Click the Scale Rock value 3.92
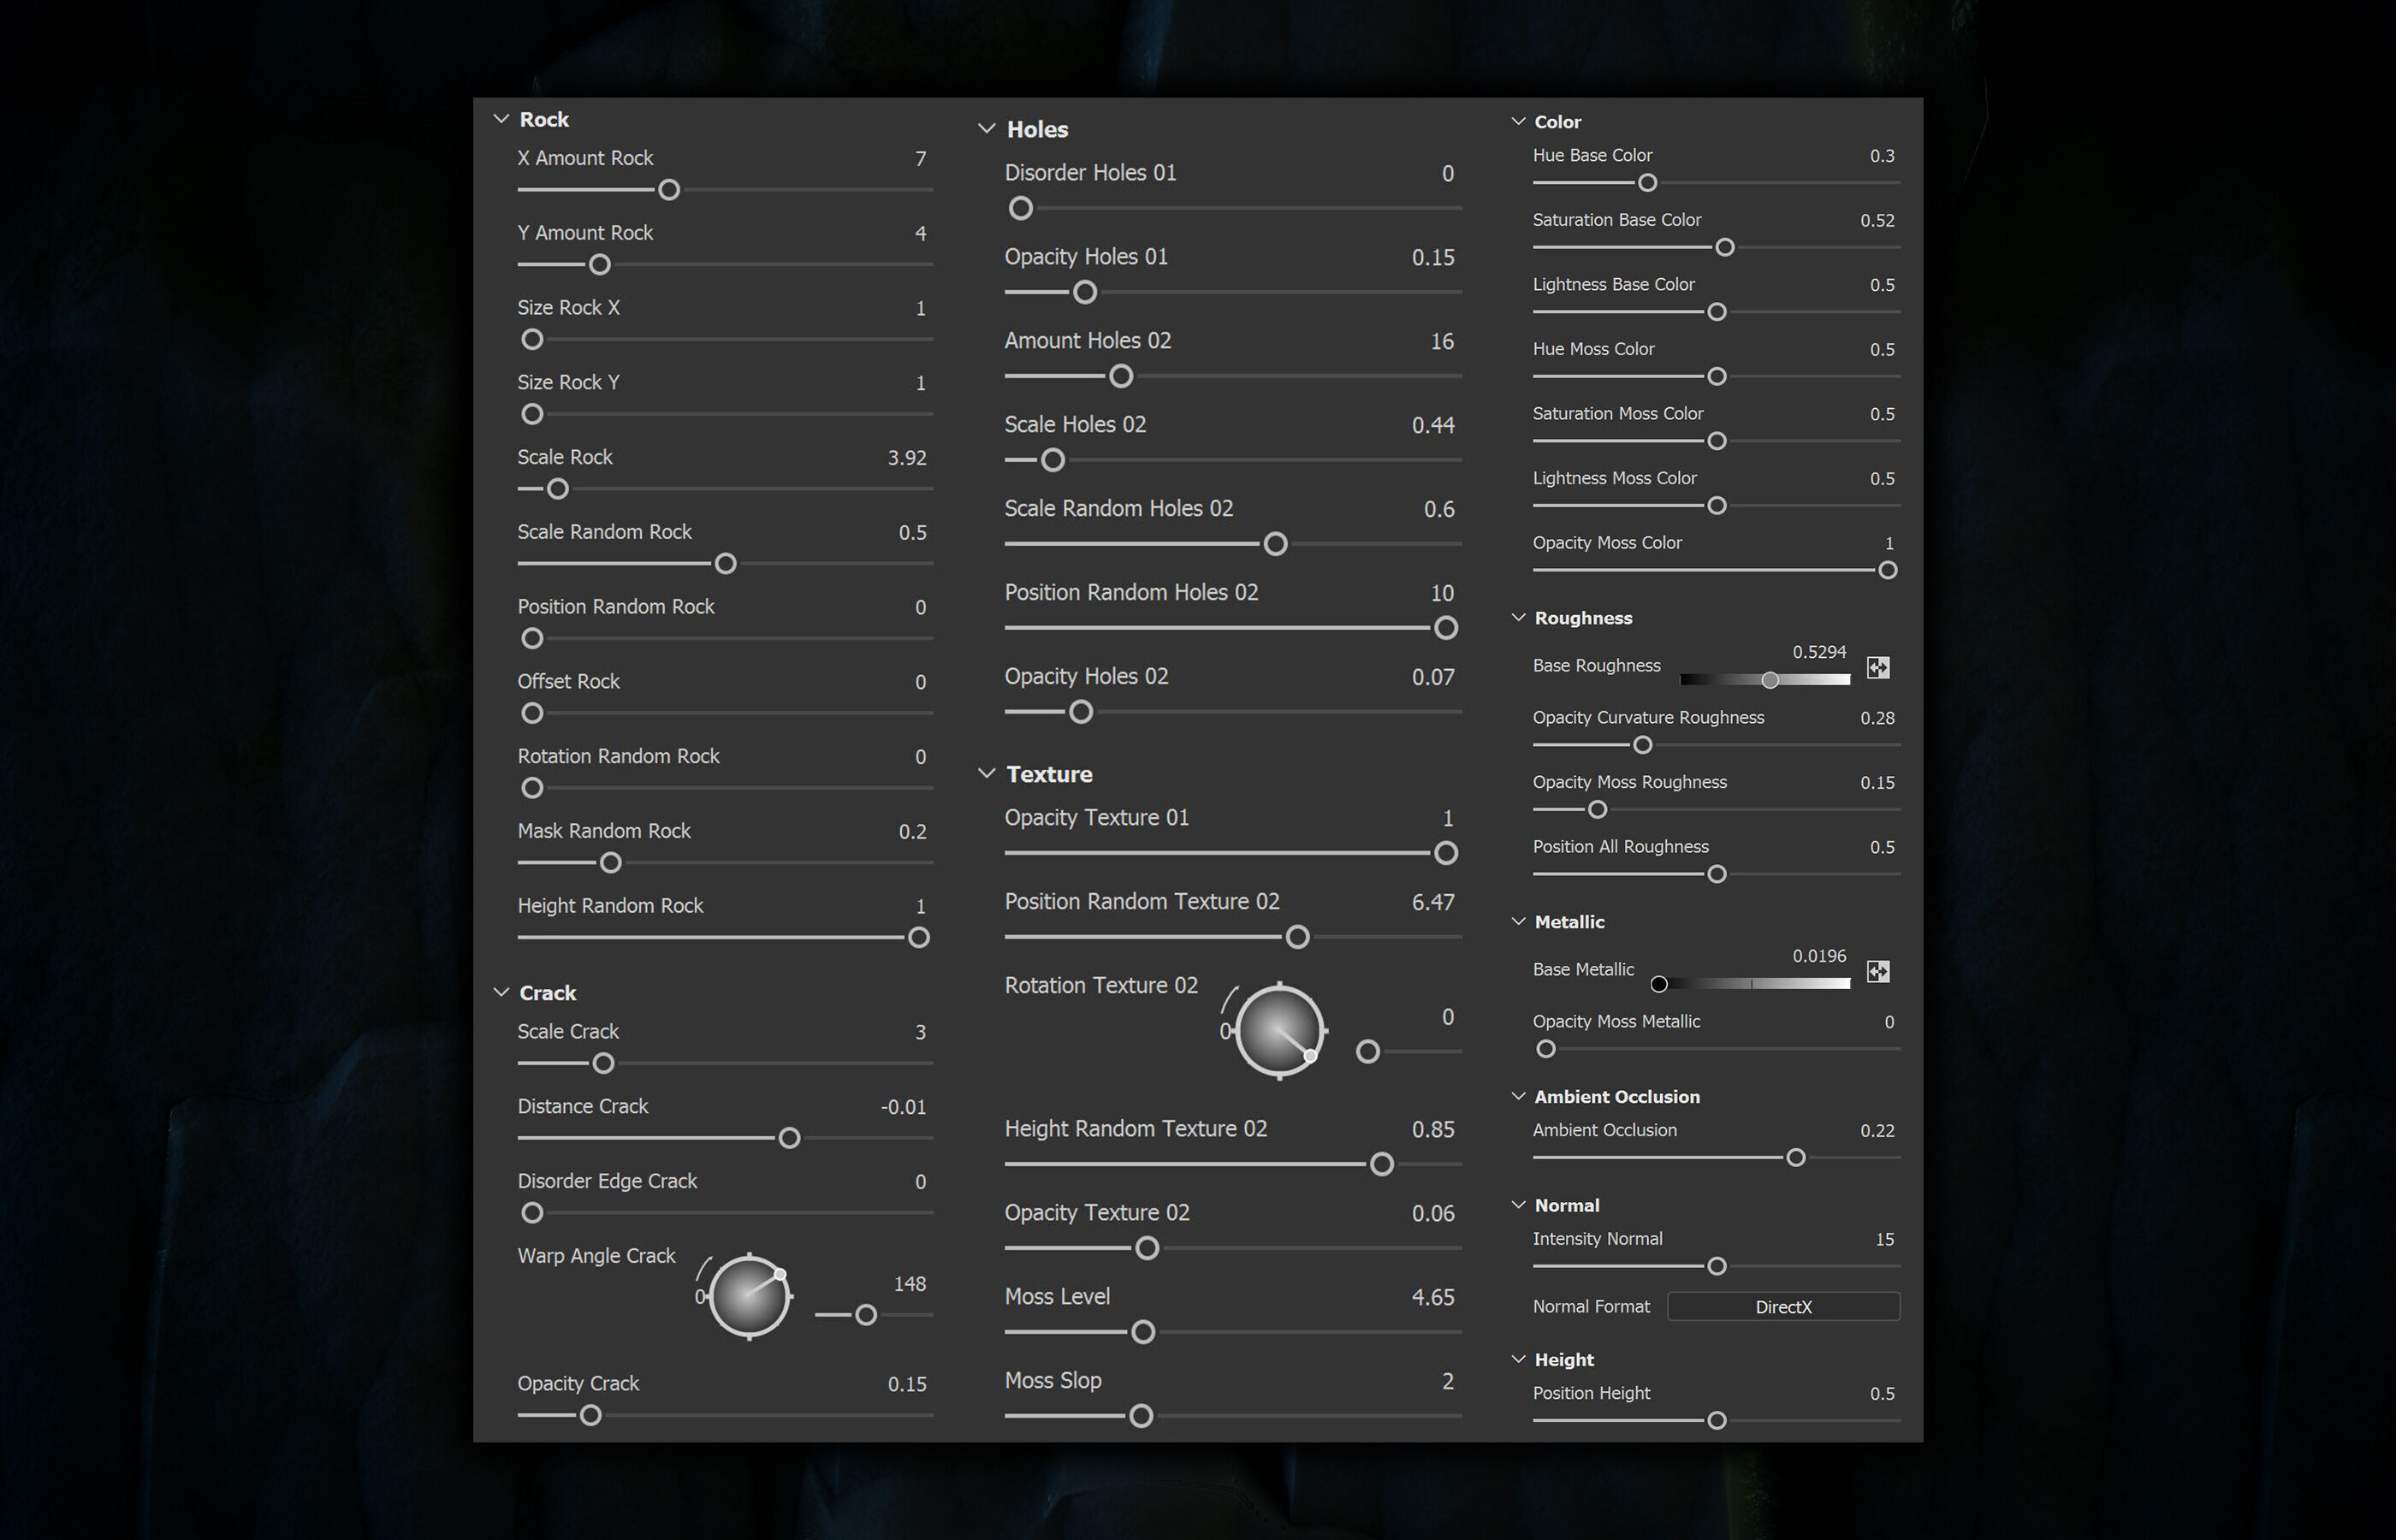This screenshot has height=1540, width=2396. tap(906, 458)
